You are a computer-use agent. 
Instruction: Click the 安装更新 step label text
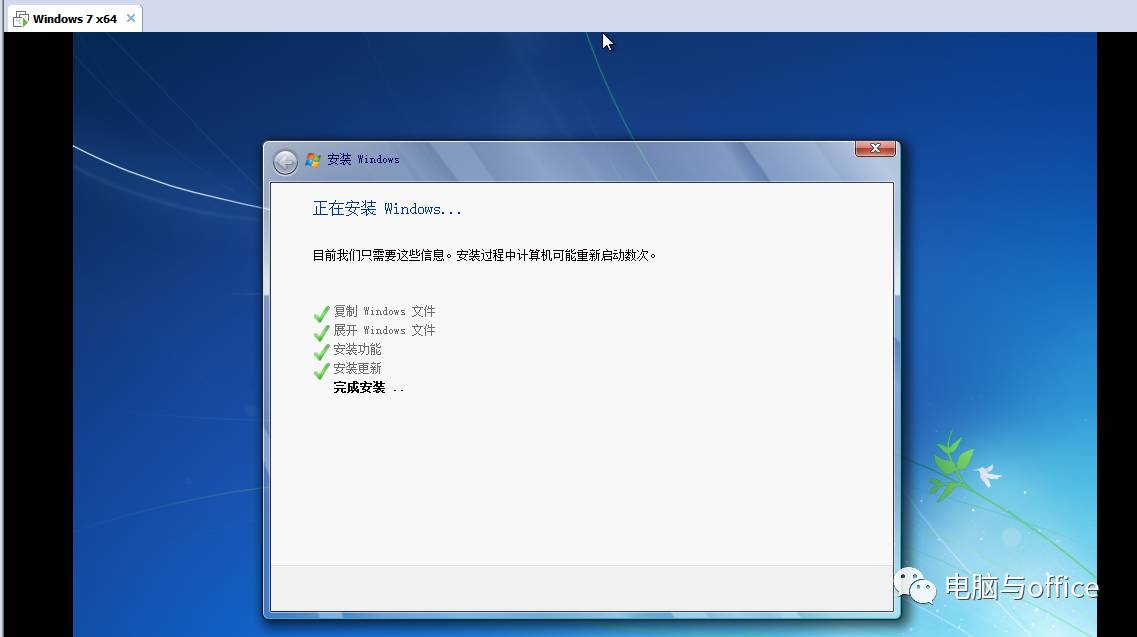357,368
